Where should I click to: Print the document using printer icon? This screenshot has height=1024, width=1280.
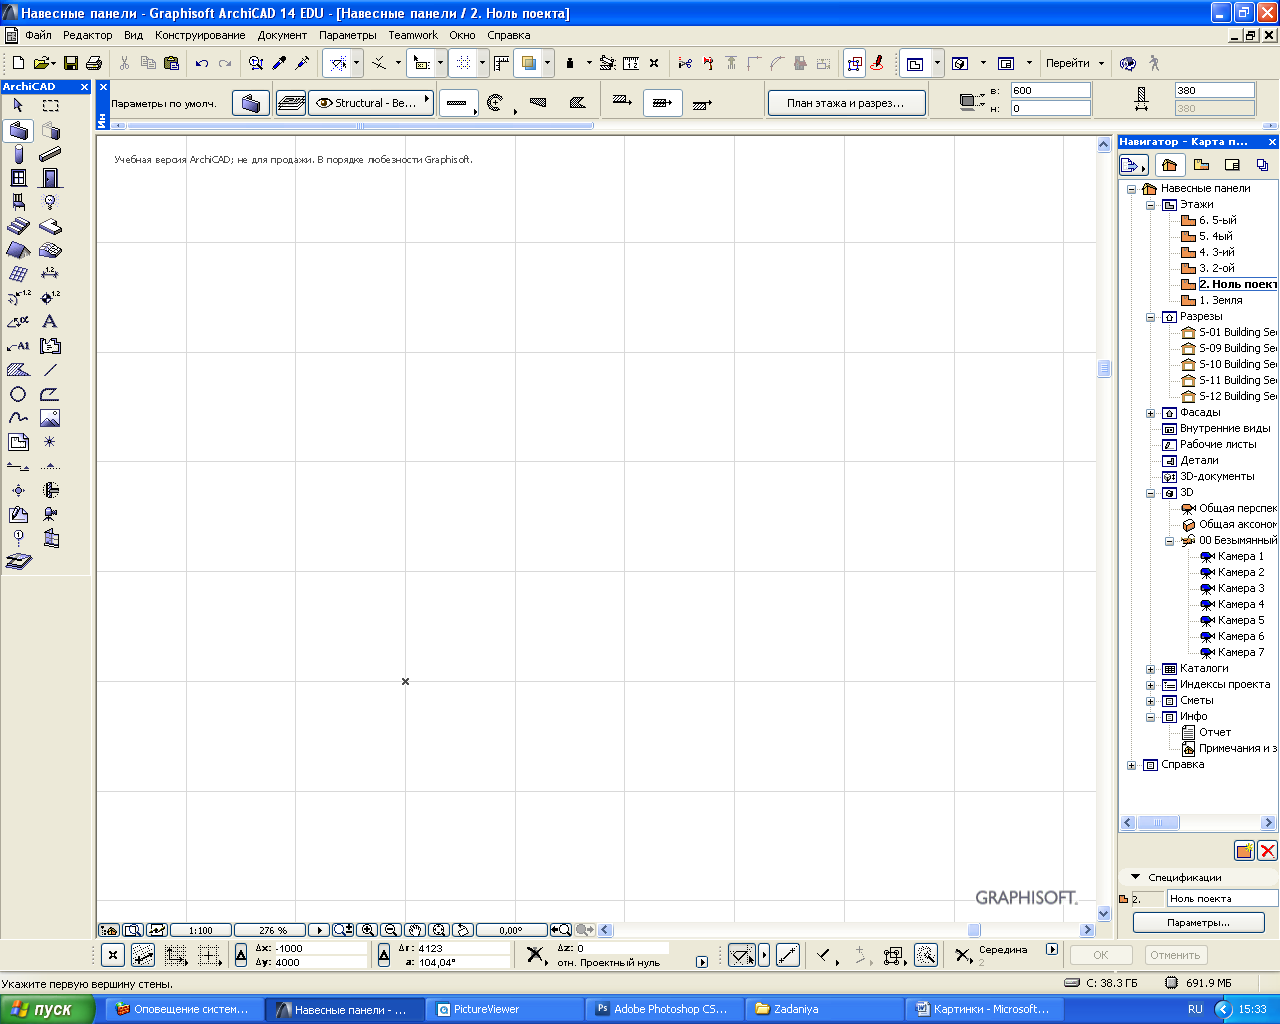(x=94, y=63)
